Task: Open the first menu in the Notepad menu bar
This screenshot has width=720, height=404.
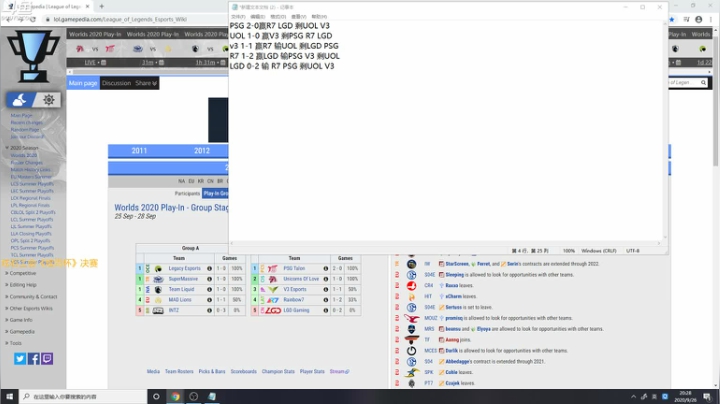Action: 238,17
